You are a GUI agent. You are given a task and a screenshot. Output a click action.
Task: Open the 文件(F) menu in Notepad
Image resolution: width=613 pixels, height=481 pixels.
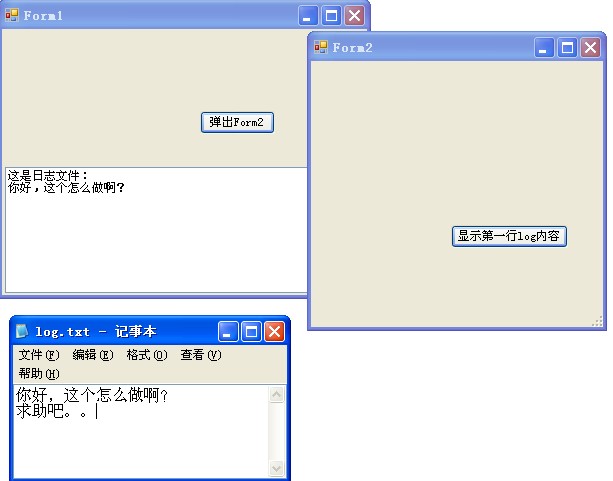click(x=39, y=355)
